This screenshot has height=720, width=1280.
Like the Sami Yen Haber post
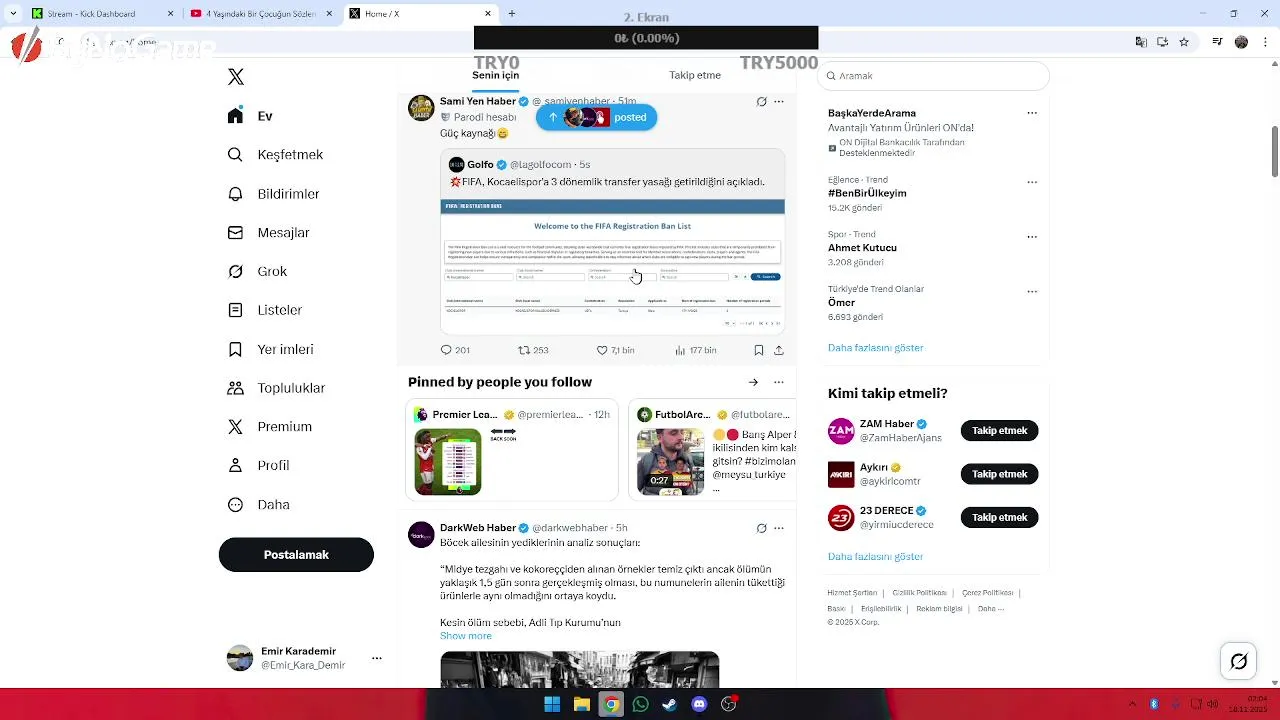coord(615,350)
